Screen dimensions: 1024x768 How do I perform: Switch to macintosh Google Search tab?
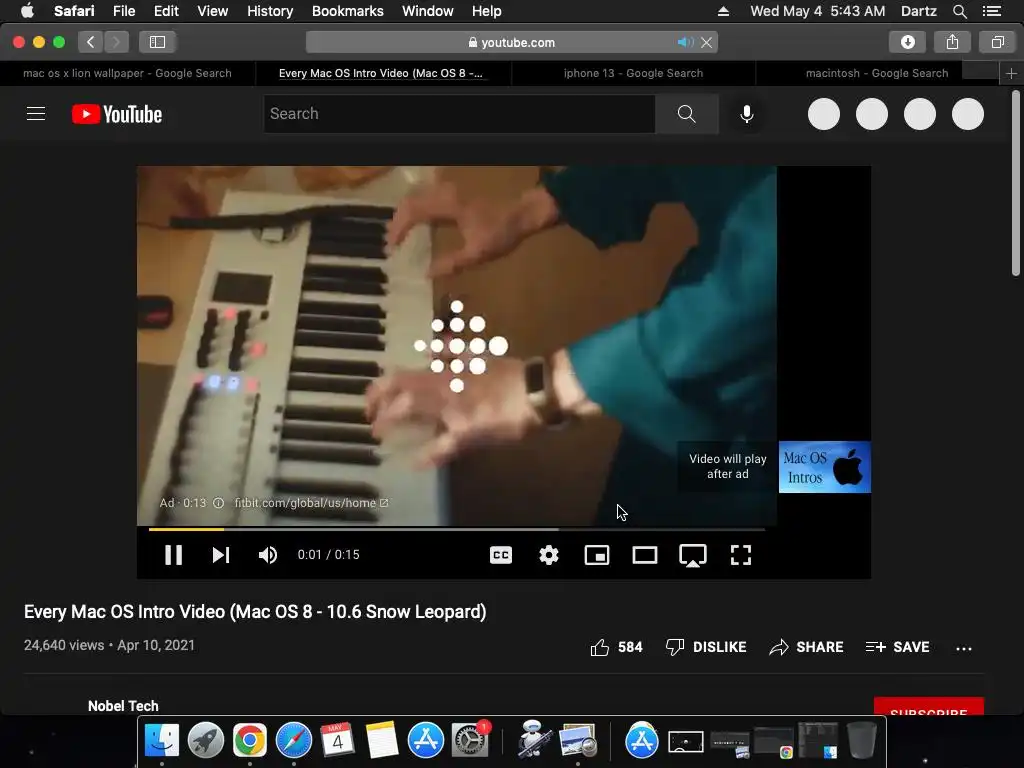point(877,73)
